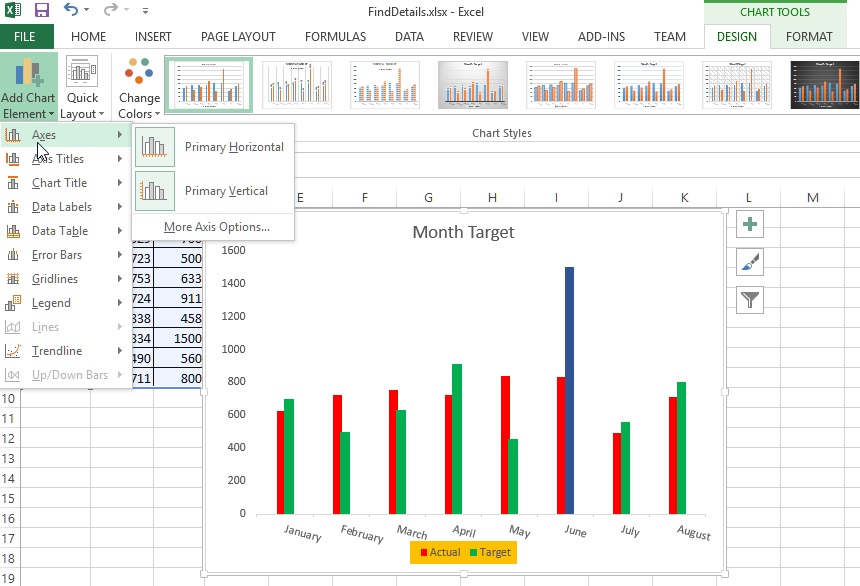Expand the Axis Titles submenu arrow
Viewport: 860px width, 586px height.
[x=120, y=159]
